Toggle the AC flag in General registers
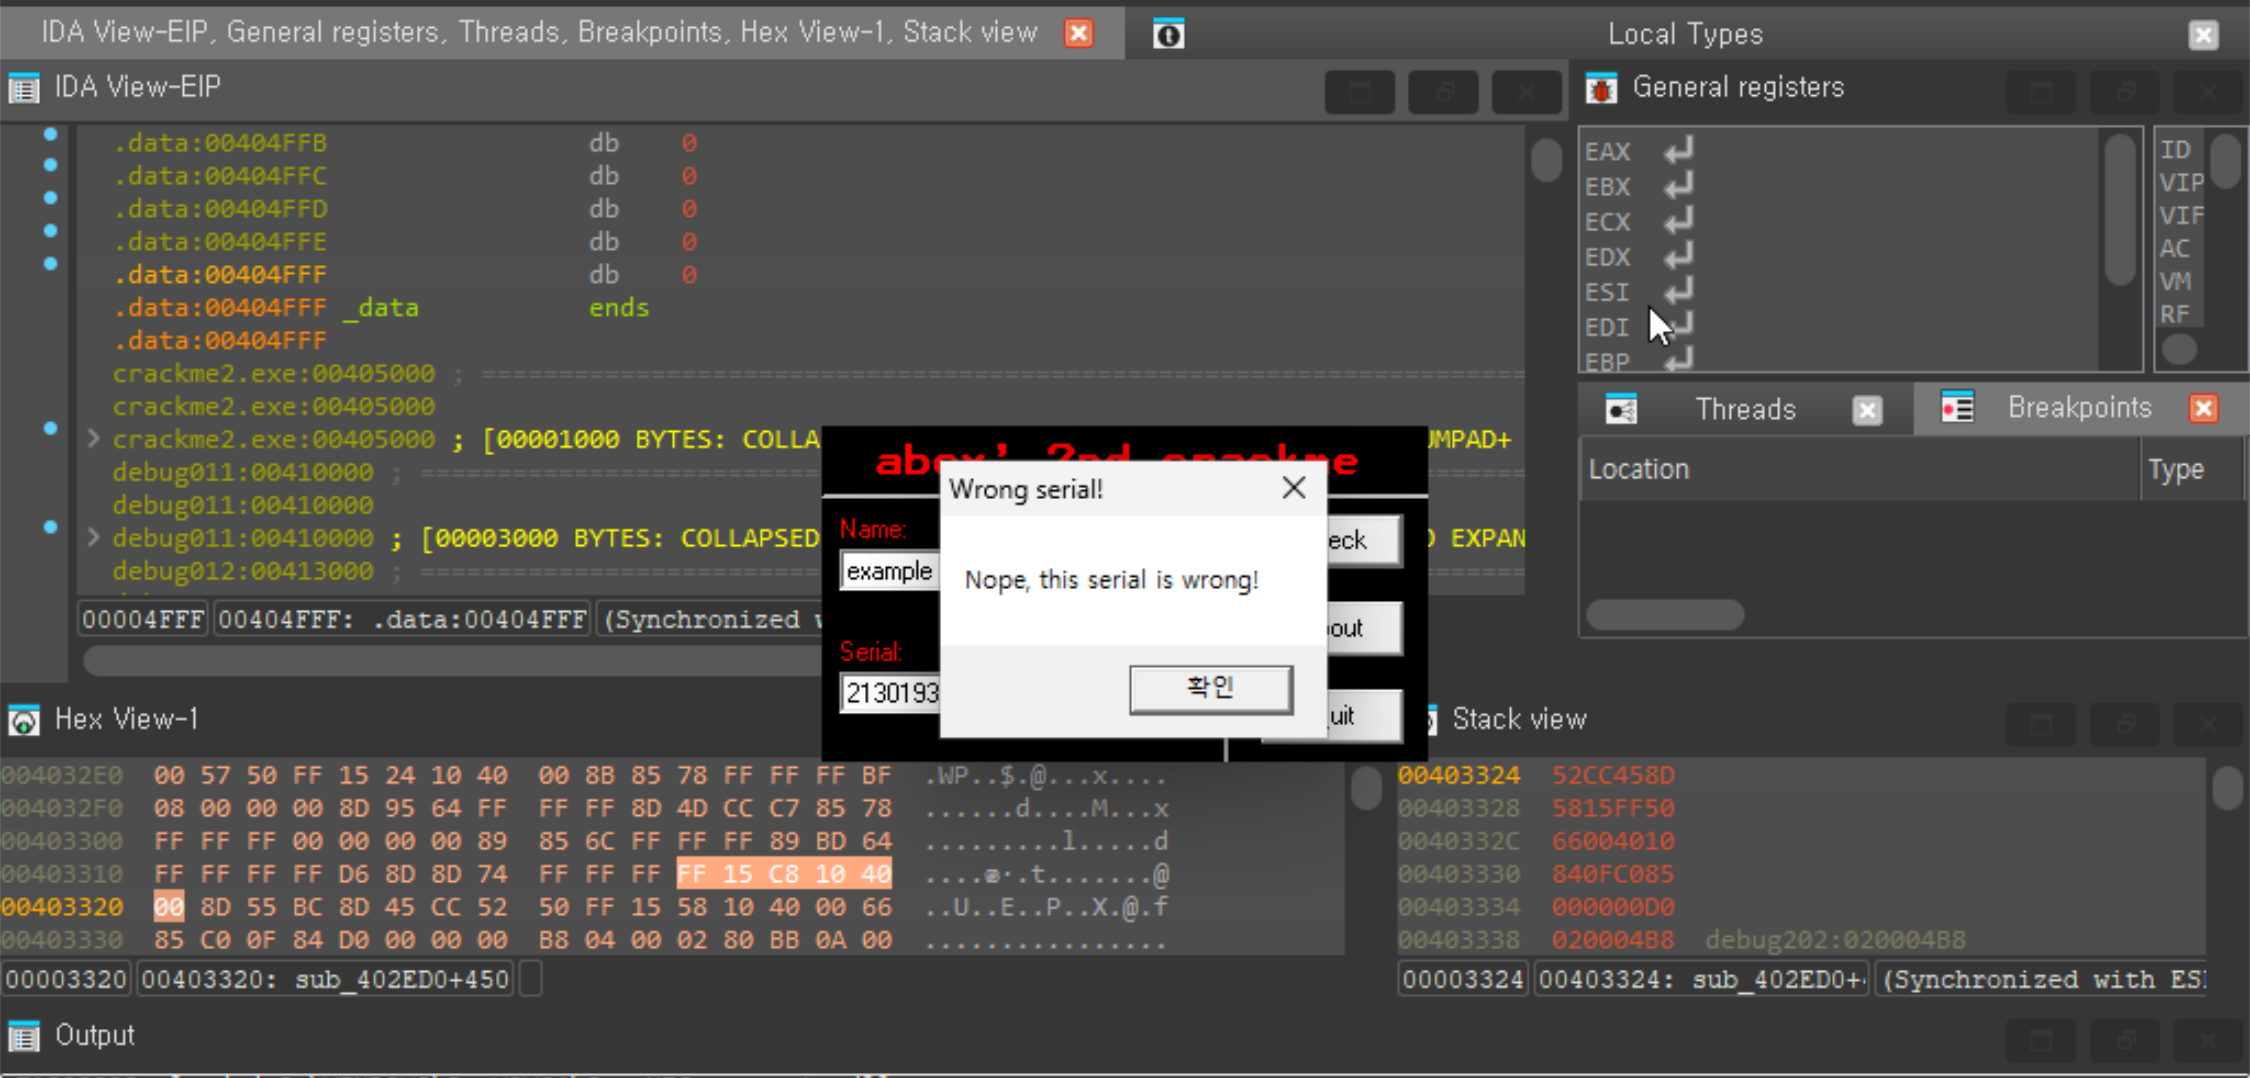2250x1078 pixels. [2177, 248]
